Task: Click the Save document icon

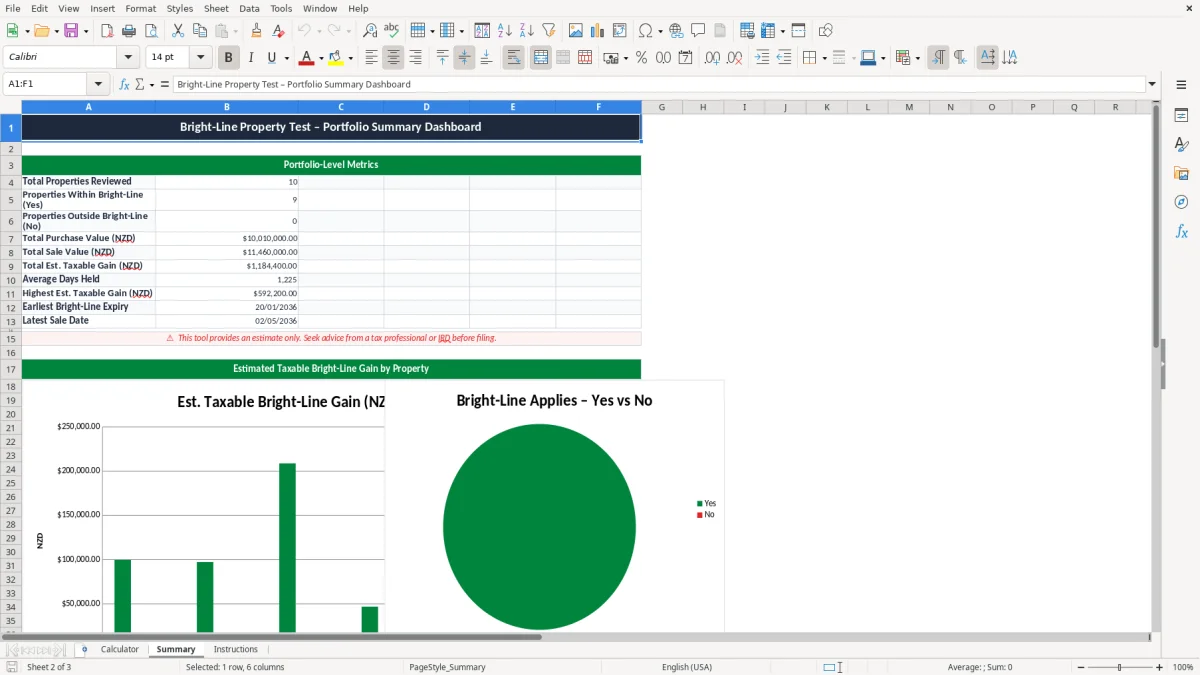Action: pyautogui.click(x=71, y=31)
